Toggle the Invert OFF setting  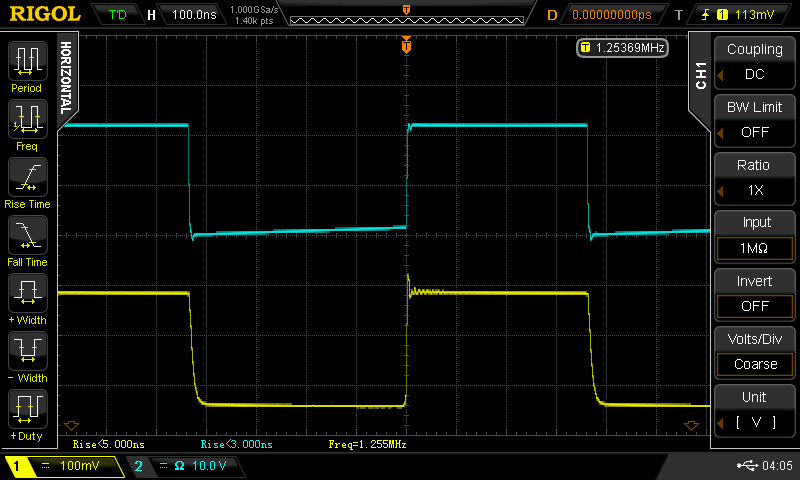[x=754, y=294]
